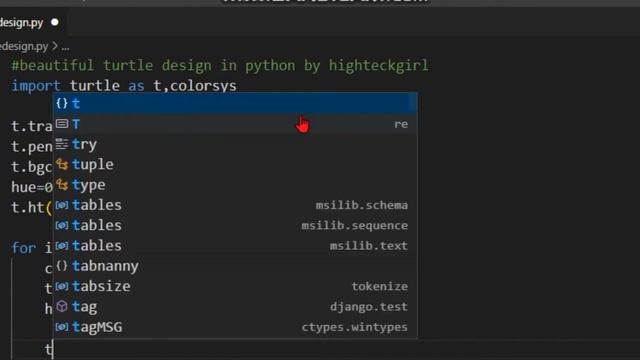This screenshot has height=360, width=640.
Task: Select the 'tabnanny' module suggestion
Action: click(x=236, y=266)
